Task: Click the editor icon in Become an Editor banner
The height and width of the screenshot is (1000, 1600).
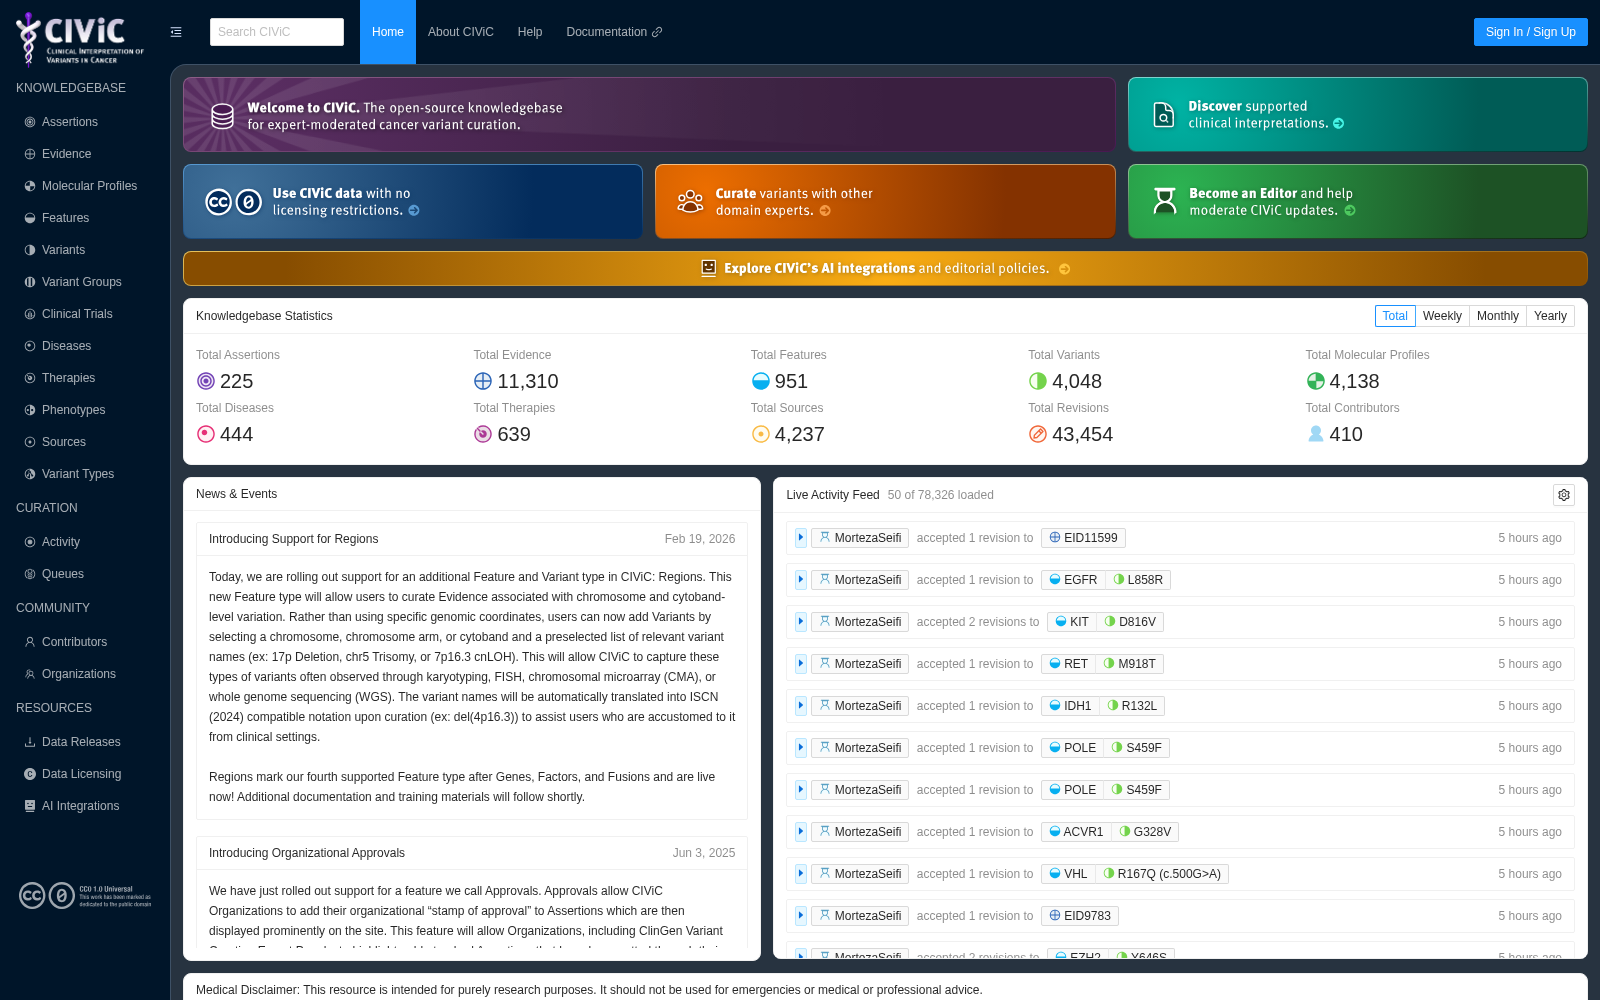Action: click(x=1165, y=201)
